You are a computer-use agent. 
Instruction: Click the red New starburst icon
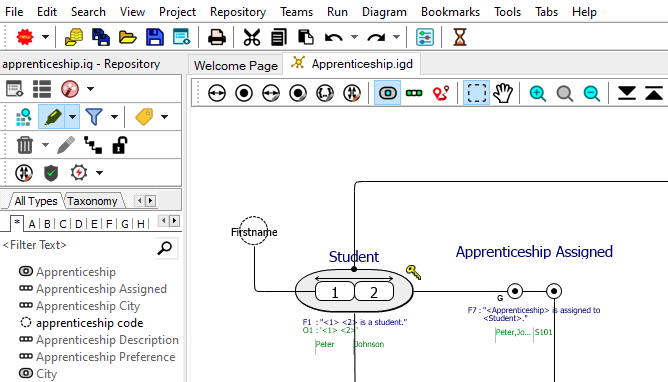[25, 37]
